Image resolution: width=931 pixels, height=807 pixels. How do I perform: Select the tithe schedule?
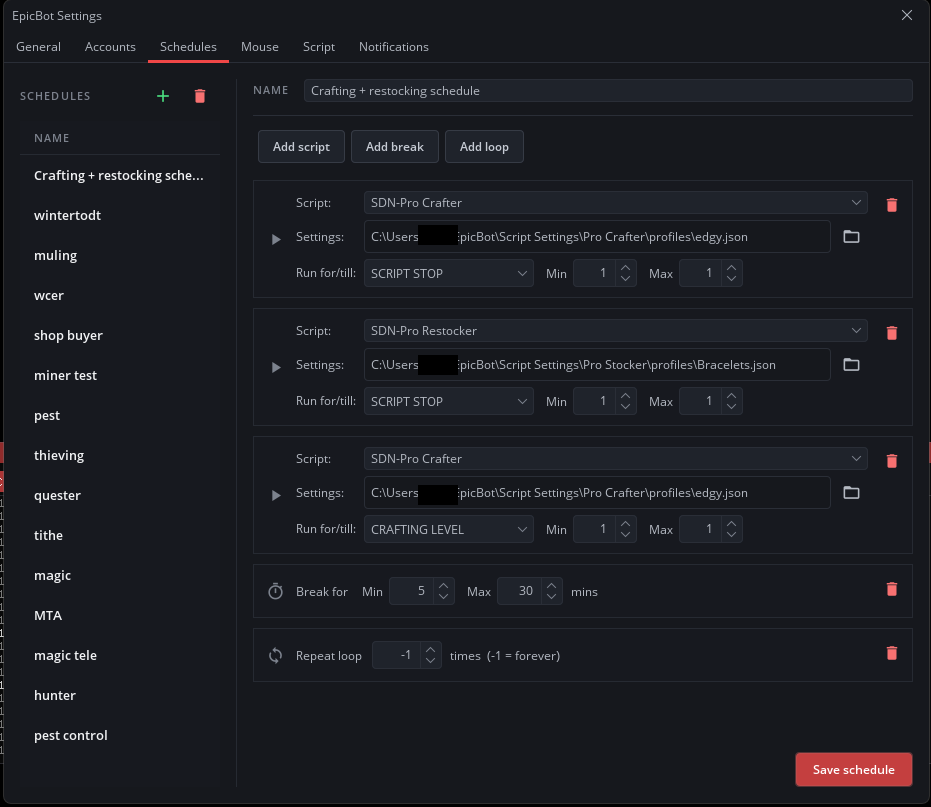point(119,535)
